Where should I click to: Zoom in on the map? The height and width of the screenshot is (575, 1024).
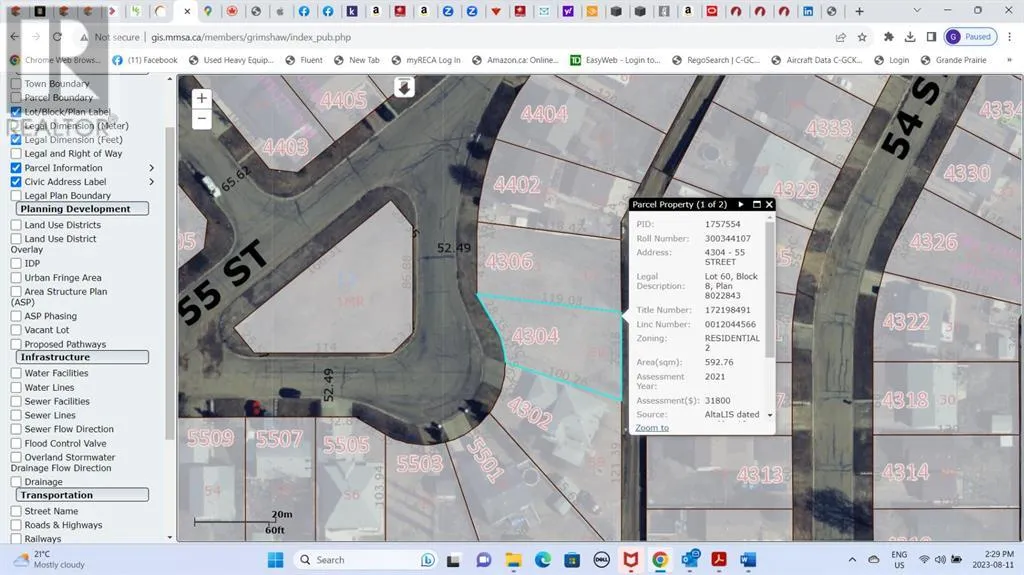click(x=202, y=98)
